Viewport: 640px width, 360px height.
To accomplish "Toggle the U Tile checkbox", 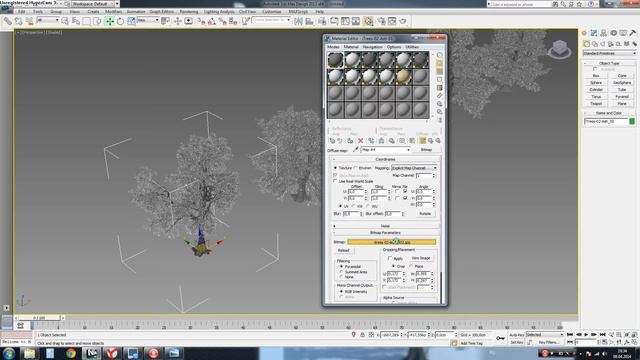I will point(405,191).
